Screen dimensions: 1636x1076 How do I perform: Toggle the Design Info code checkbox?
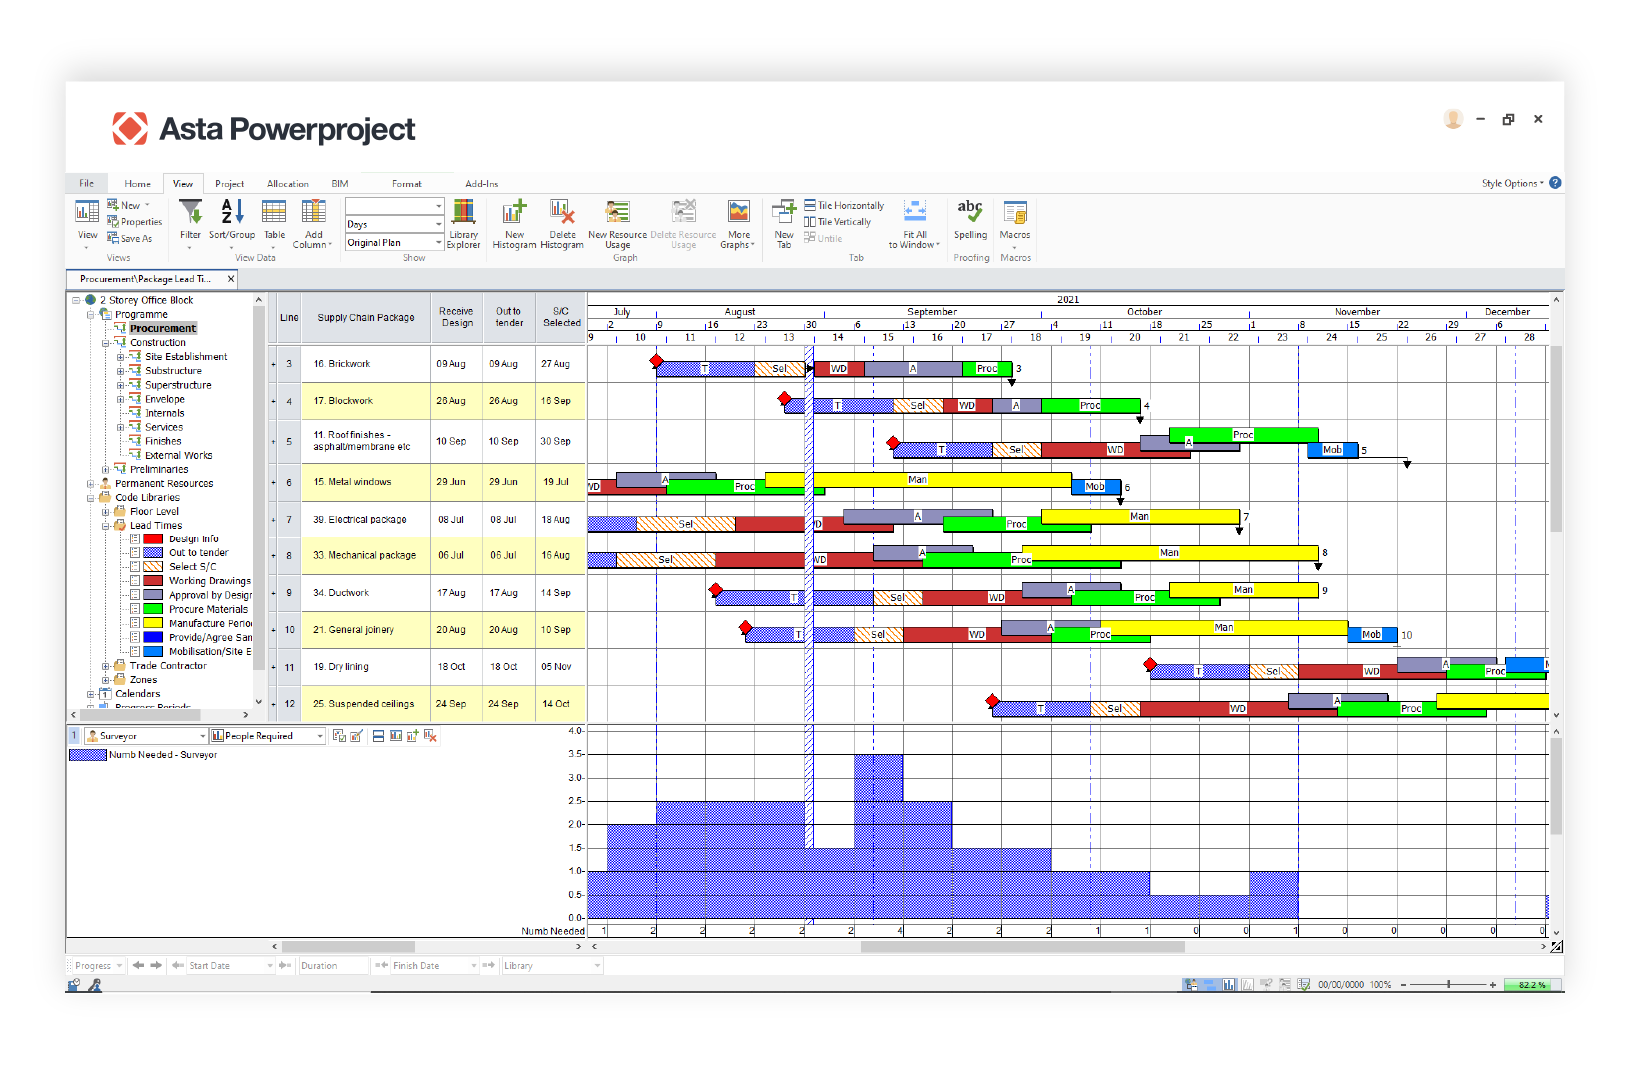tap(135, 539)
